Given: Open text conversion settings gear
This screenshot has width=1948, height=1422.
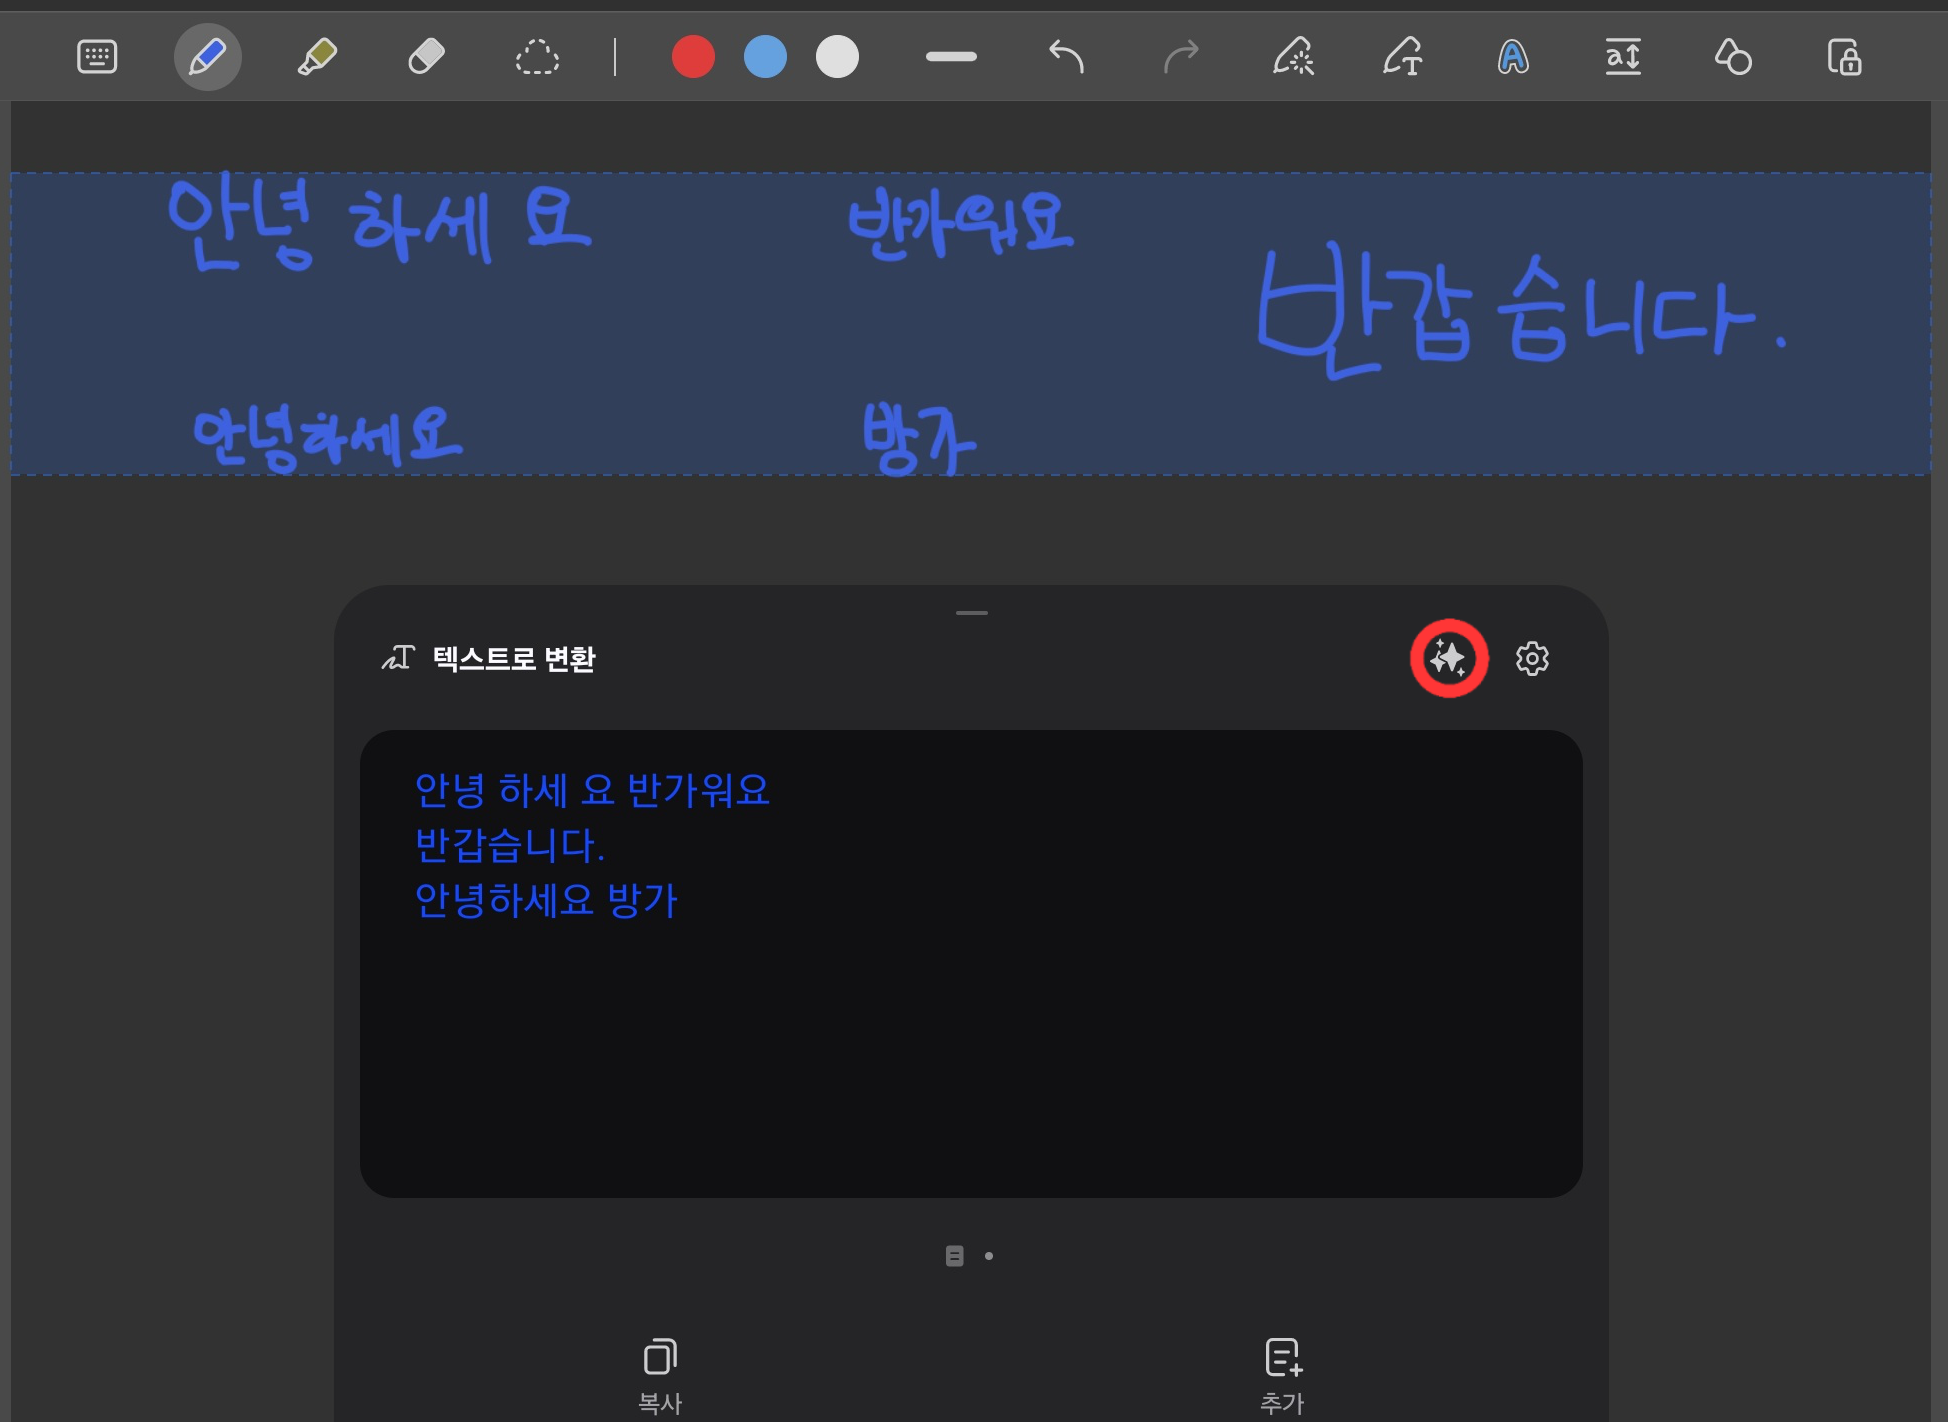Looking at the screenshot, I should [1532, 658].
